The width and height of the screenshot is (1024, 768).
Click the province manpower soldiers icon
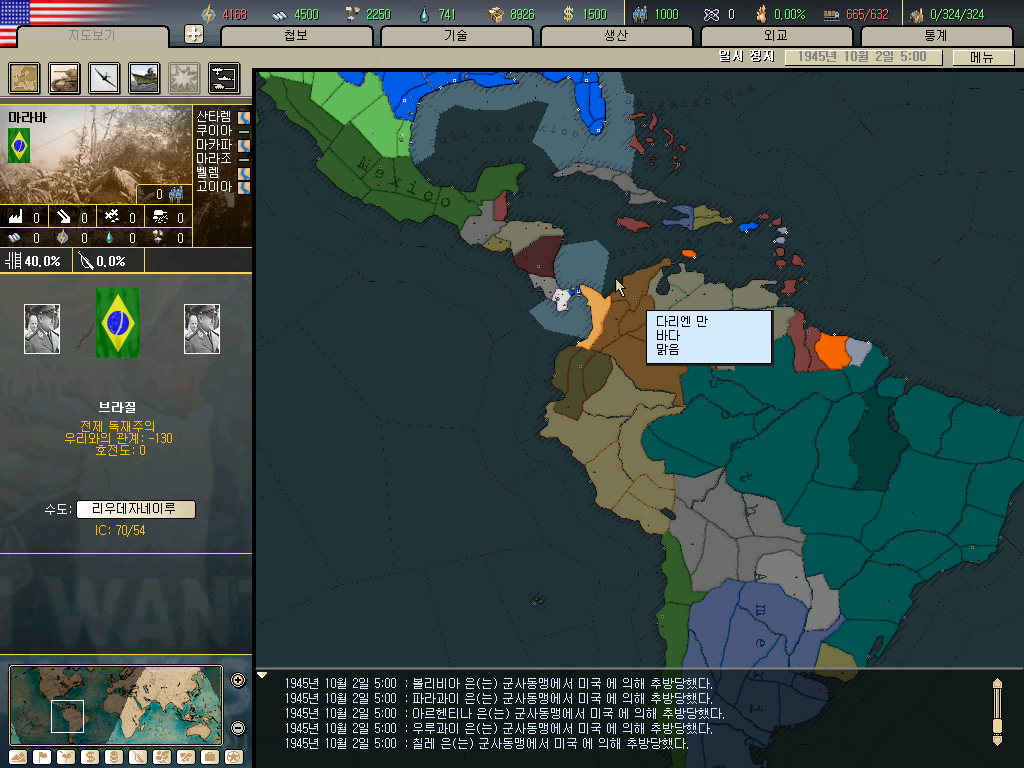tap(176, 194)
